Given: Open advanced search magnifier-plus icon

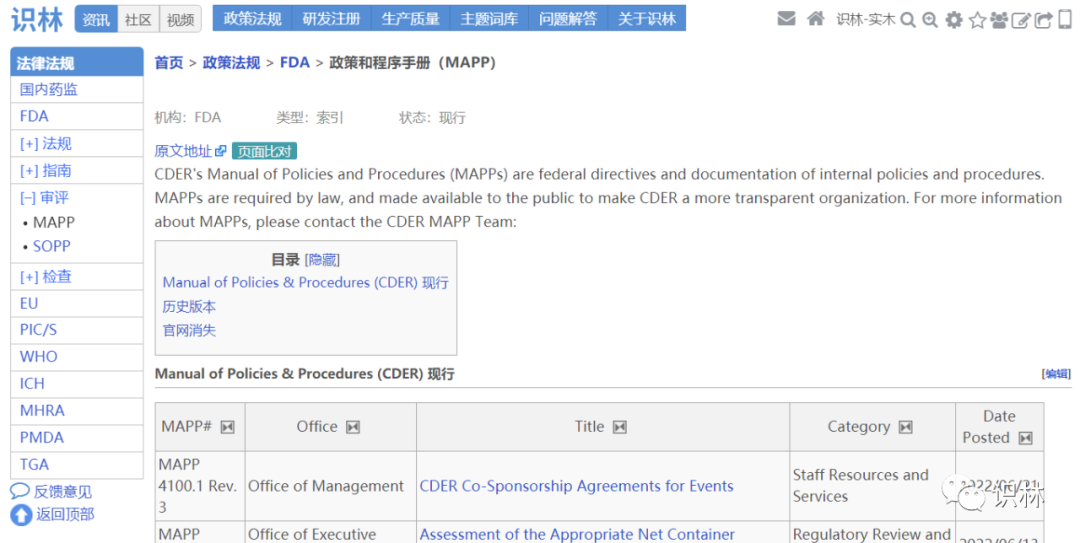Looking at the screenshot, I should (930, 20).
